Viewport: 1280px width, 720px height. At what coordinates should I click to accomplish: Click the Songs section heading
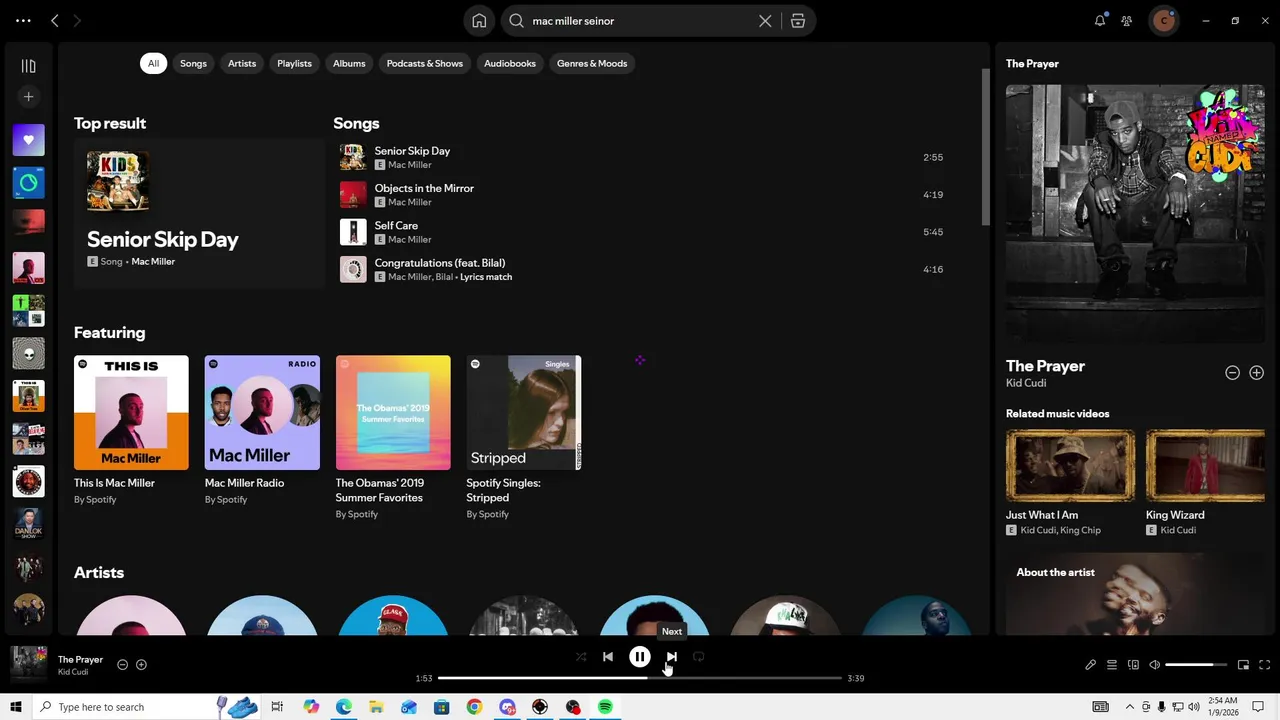(x=356, y=123)
